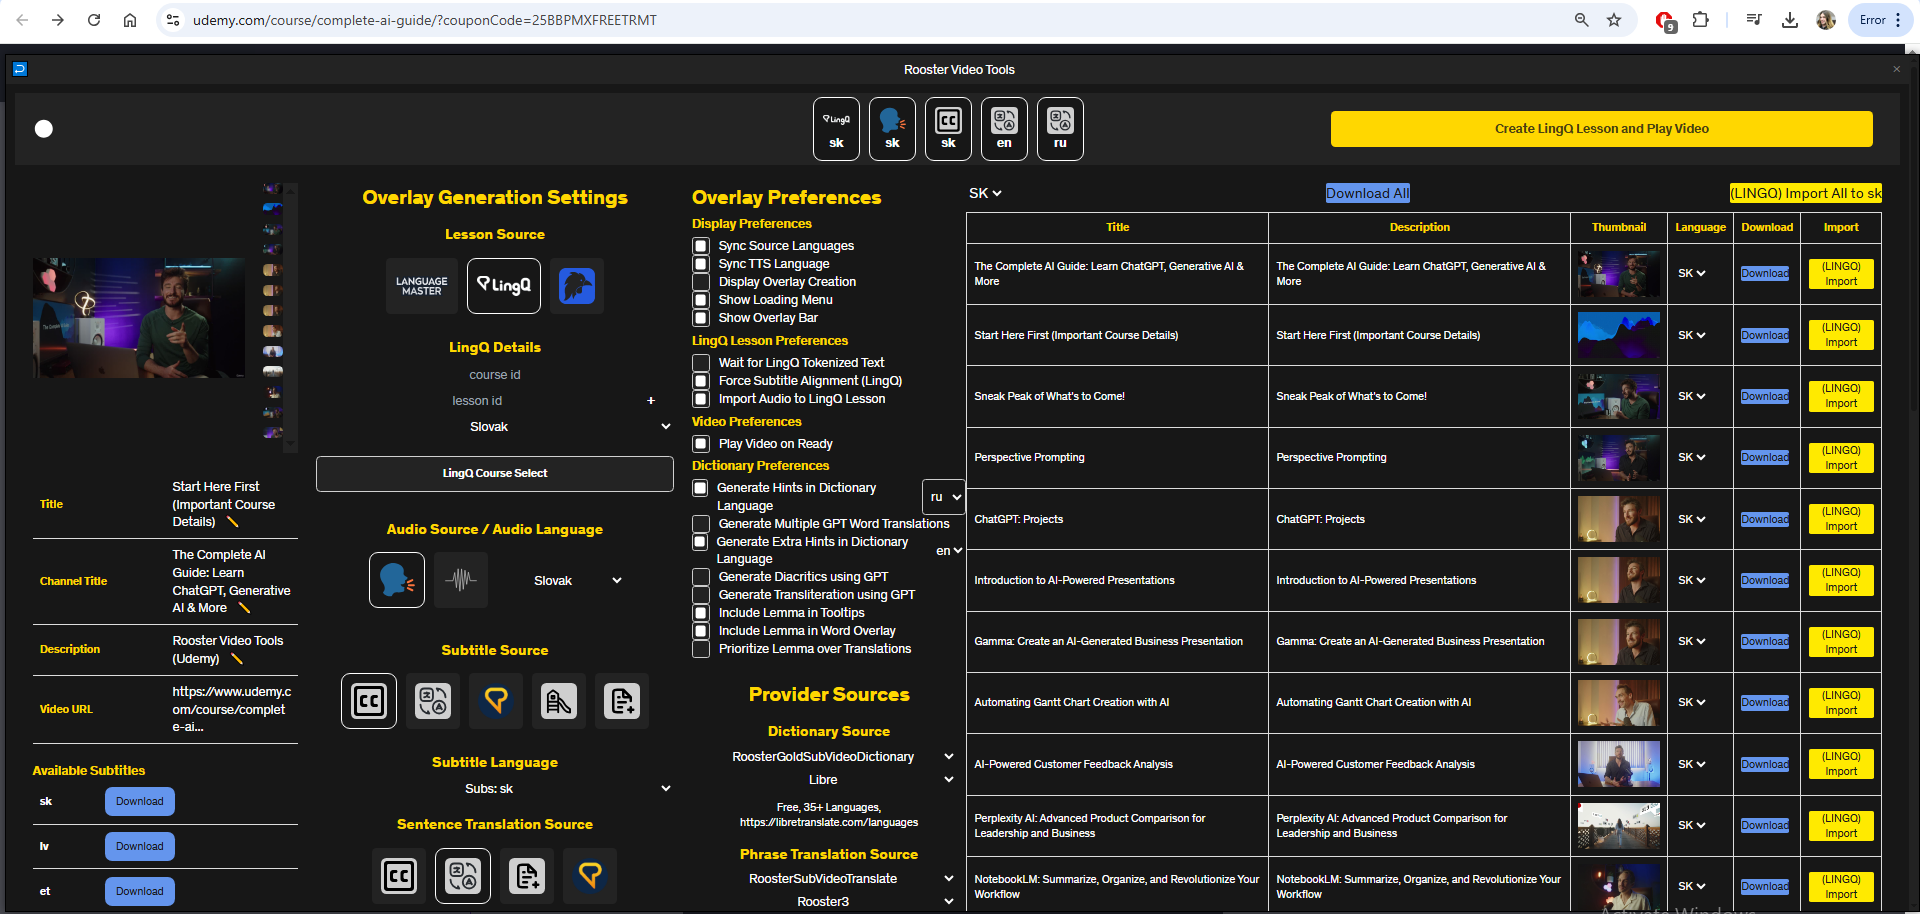This screenshot has width=1920, height=914.
Task: Edit the Description pencil icon
Action: pyautogui.click(x=237, y=659)
